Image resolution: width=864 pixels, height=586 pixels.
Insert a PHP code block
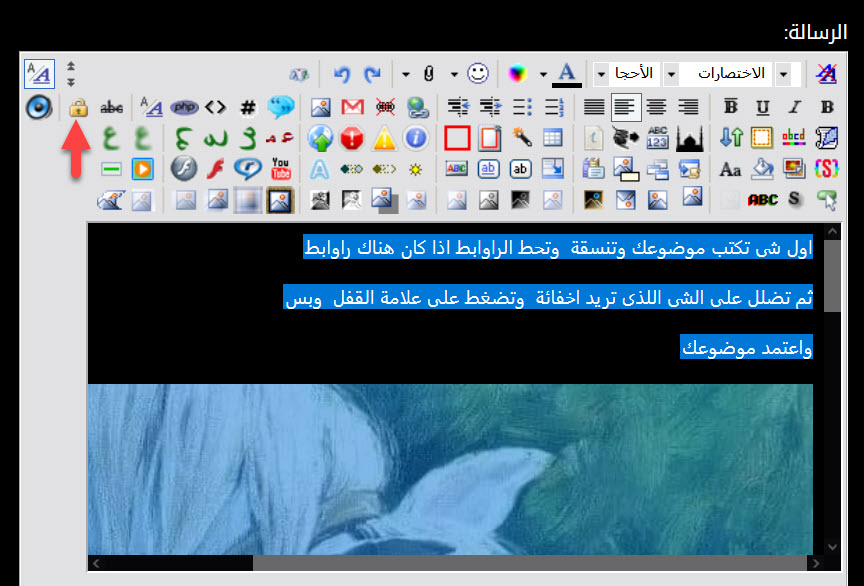(184, 107)
